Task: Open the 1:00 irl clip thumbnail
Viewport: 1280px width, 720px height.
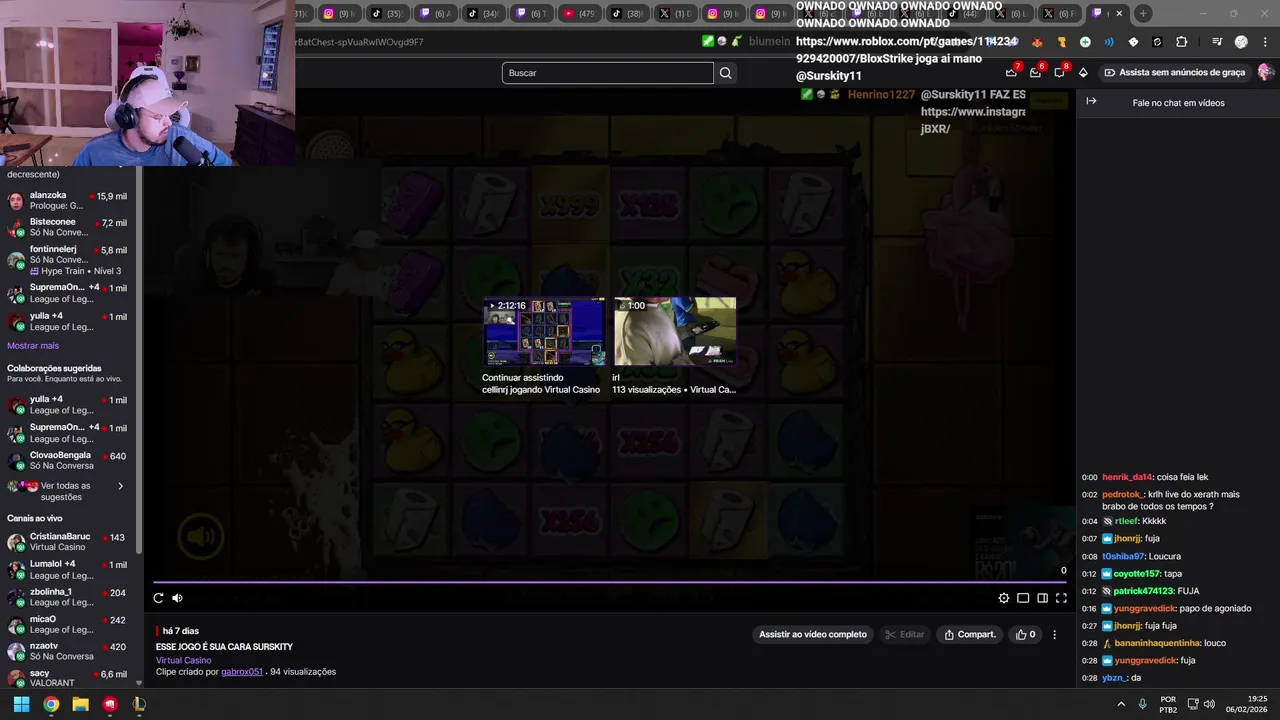Action: click(x=674, y=331)
